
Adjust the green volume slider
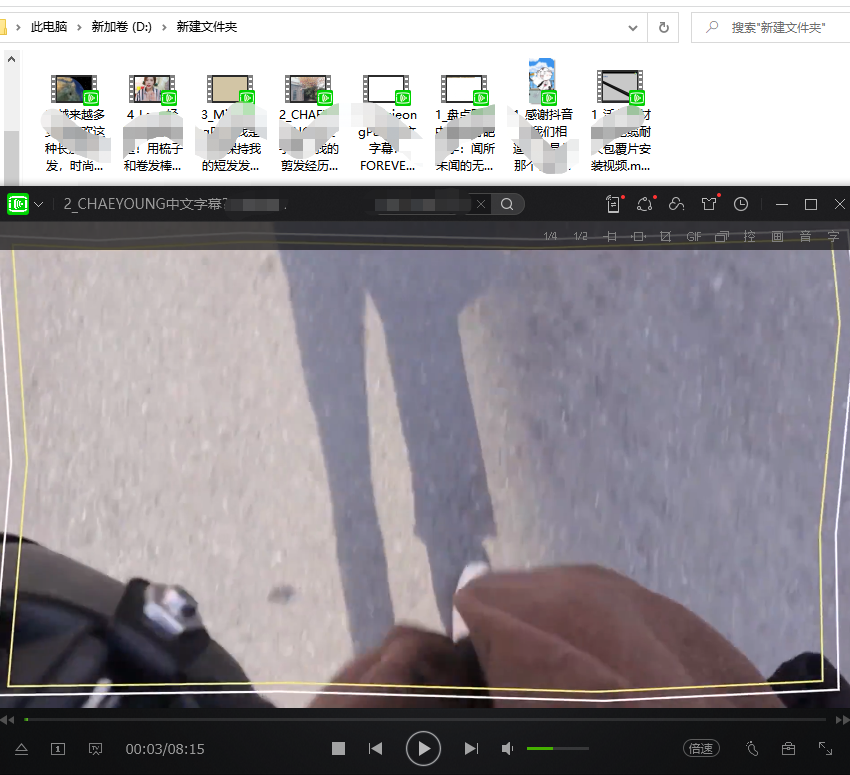(x=558, y=748)
